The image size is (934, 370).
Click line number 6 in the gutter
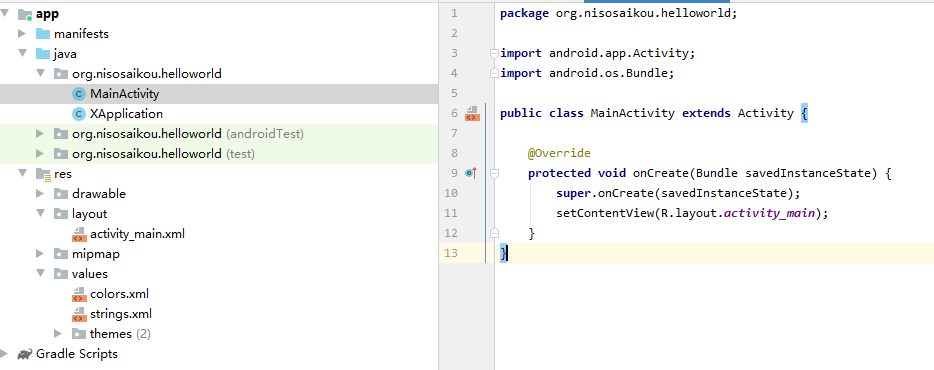click(454, 113)
